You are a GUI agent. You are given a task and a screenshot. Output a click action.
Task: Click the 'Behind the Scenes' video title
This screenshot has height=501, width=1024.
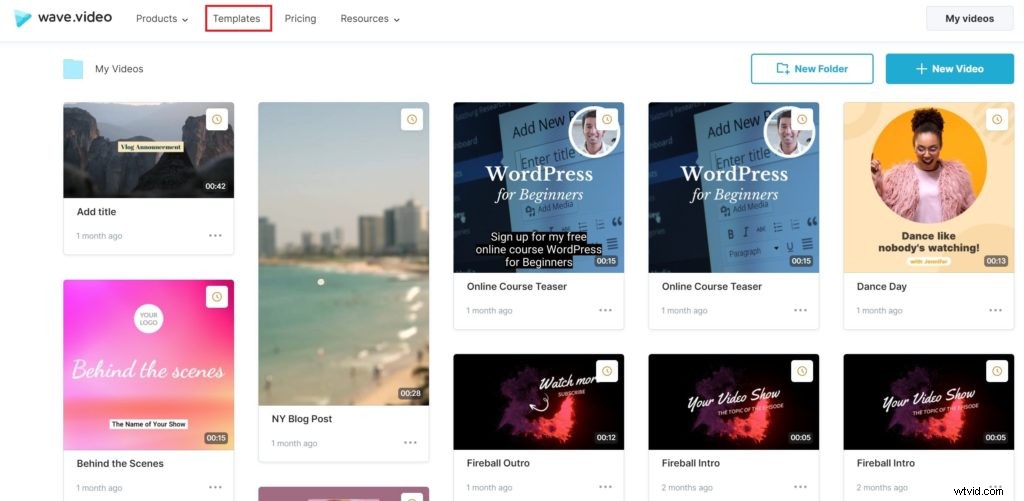pos(120,463)
